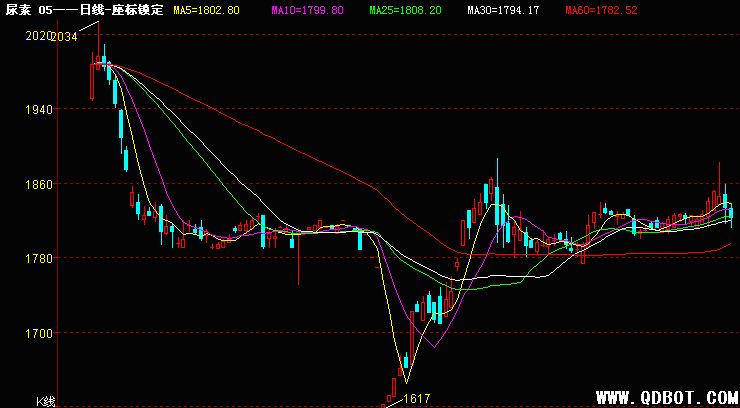This screenshot has height=408, width=740.
Task: Click the 1617 low price marker
Action: click(416, 398)
